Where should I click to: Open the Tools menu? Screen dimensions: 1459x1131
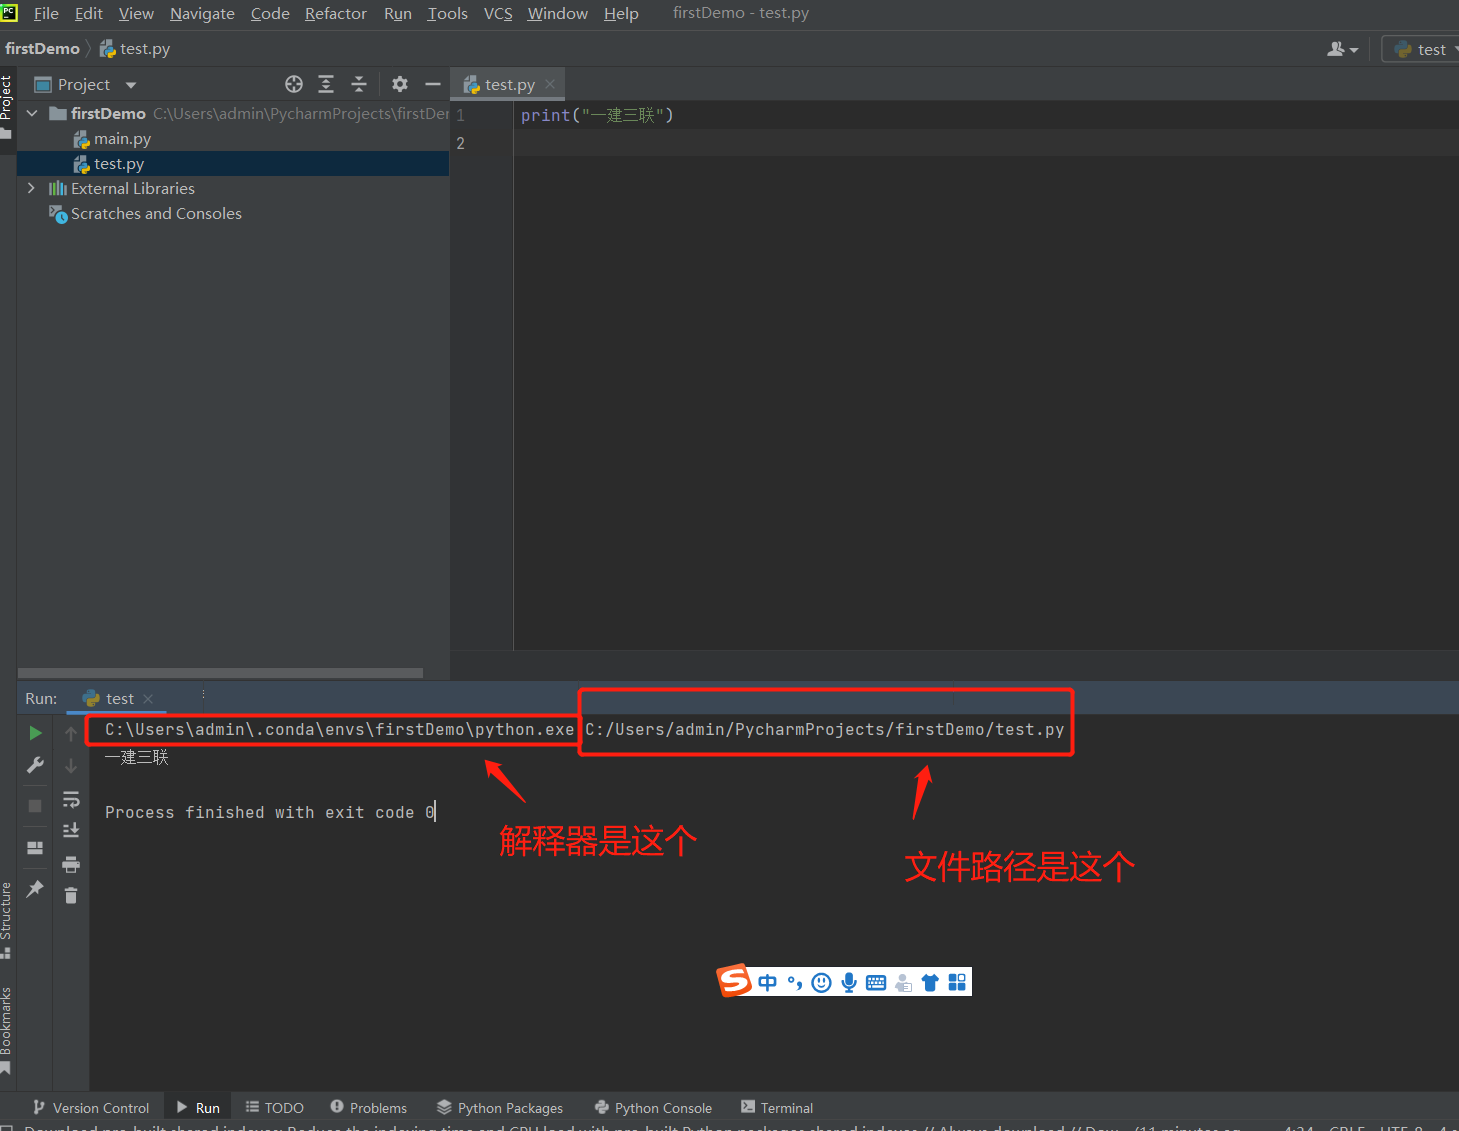coord(447,13)
